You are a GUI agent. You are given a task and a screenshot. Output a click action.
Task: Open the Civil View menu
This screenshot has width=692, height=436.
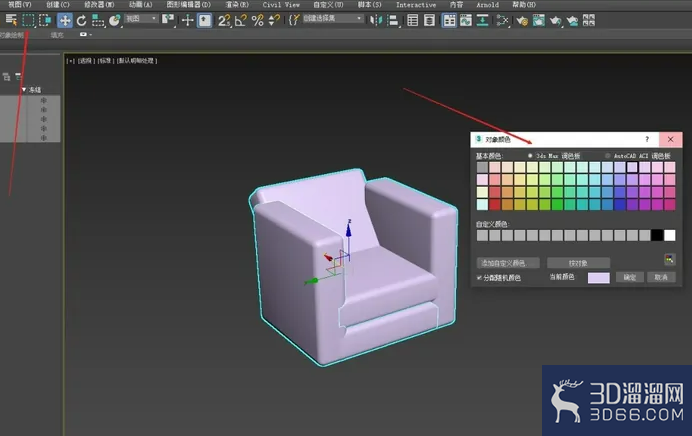(x=281, y=4)
